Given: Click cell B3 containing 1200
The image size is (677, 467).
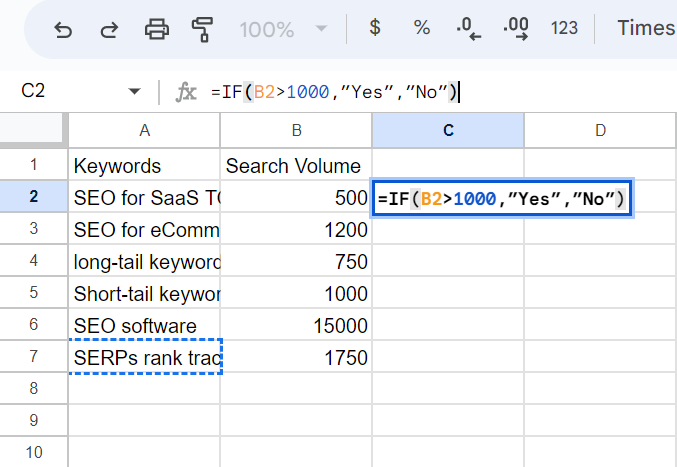Looking at the screenshot, I should (x=296, y=230).
